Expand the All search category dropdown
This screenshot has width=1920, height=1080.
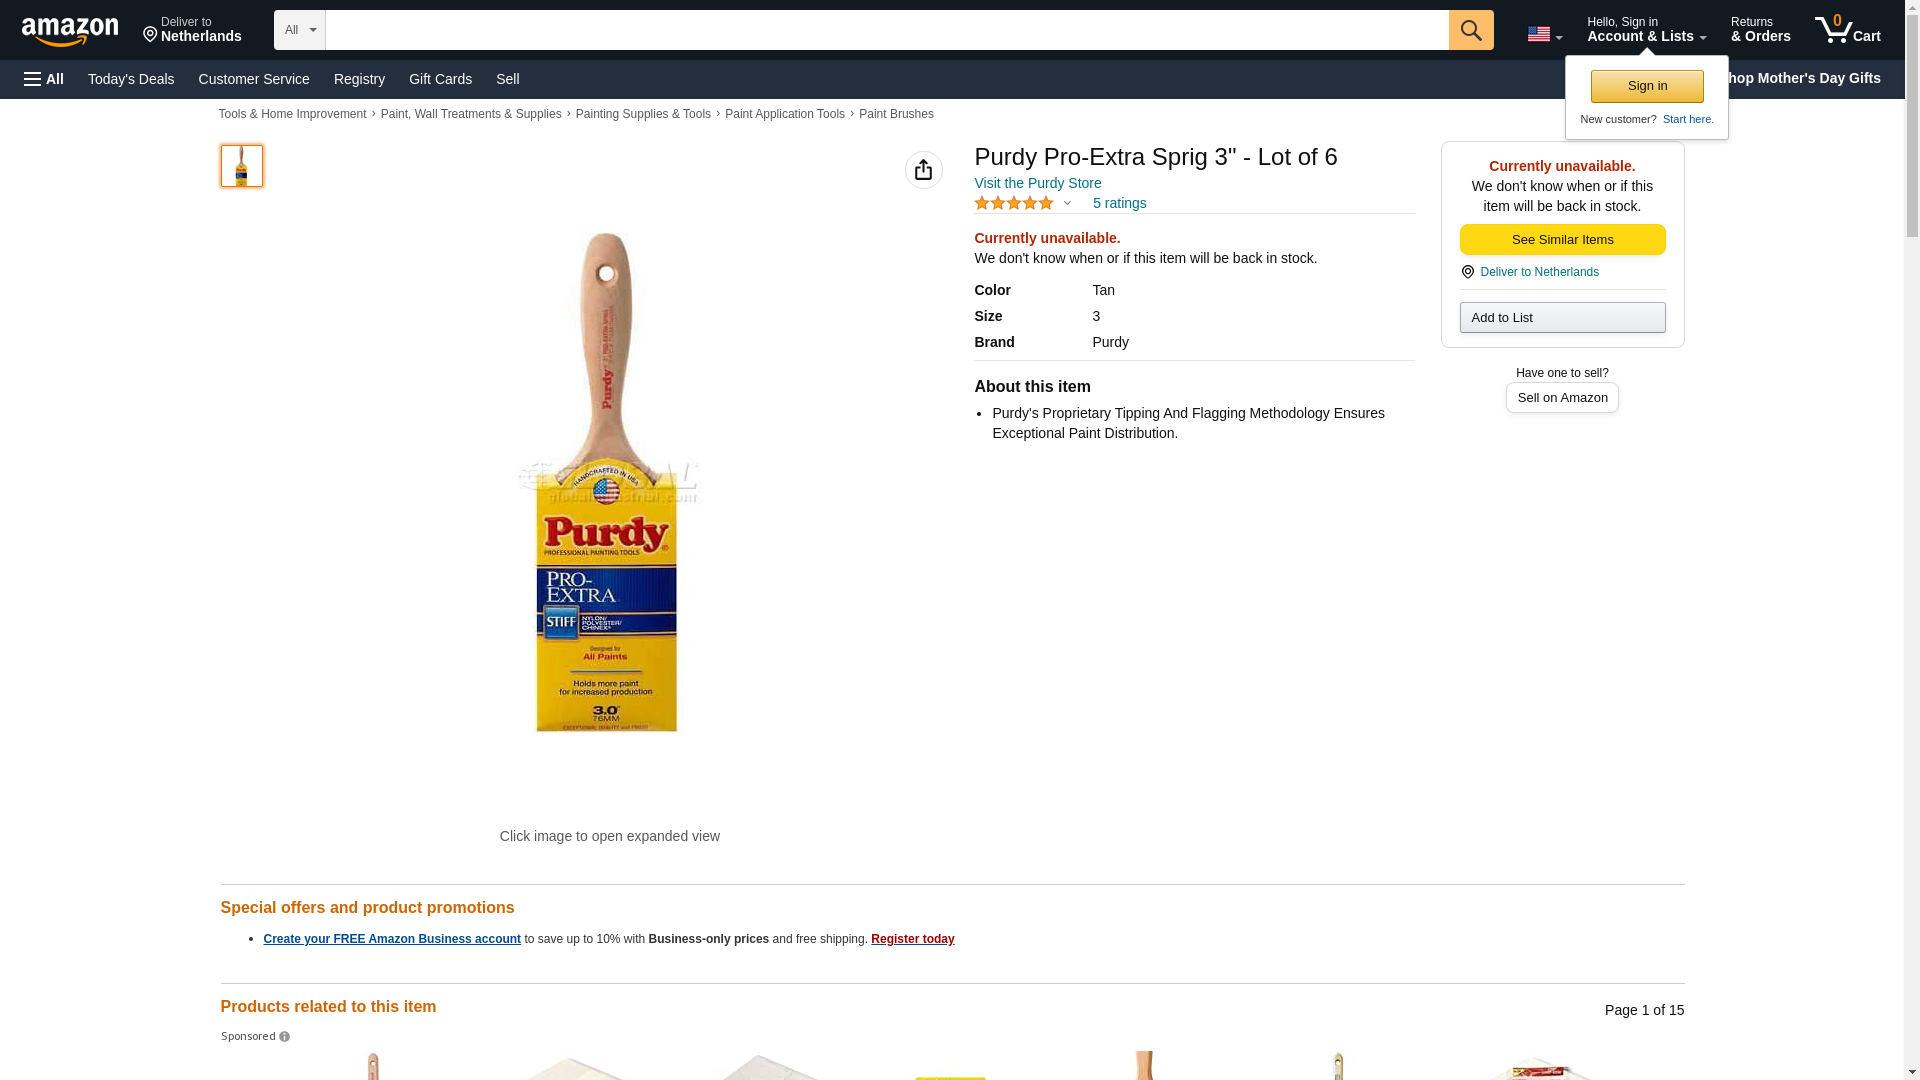tap(300, 30)
